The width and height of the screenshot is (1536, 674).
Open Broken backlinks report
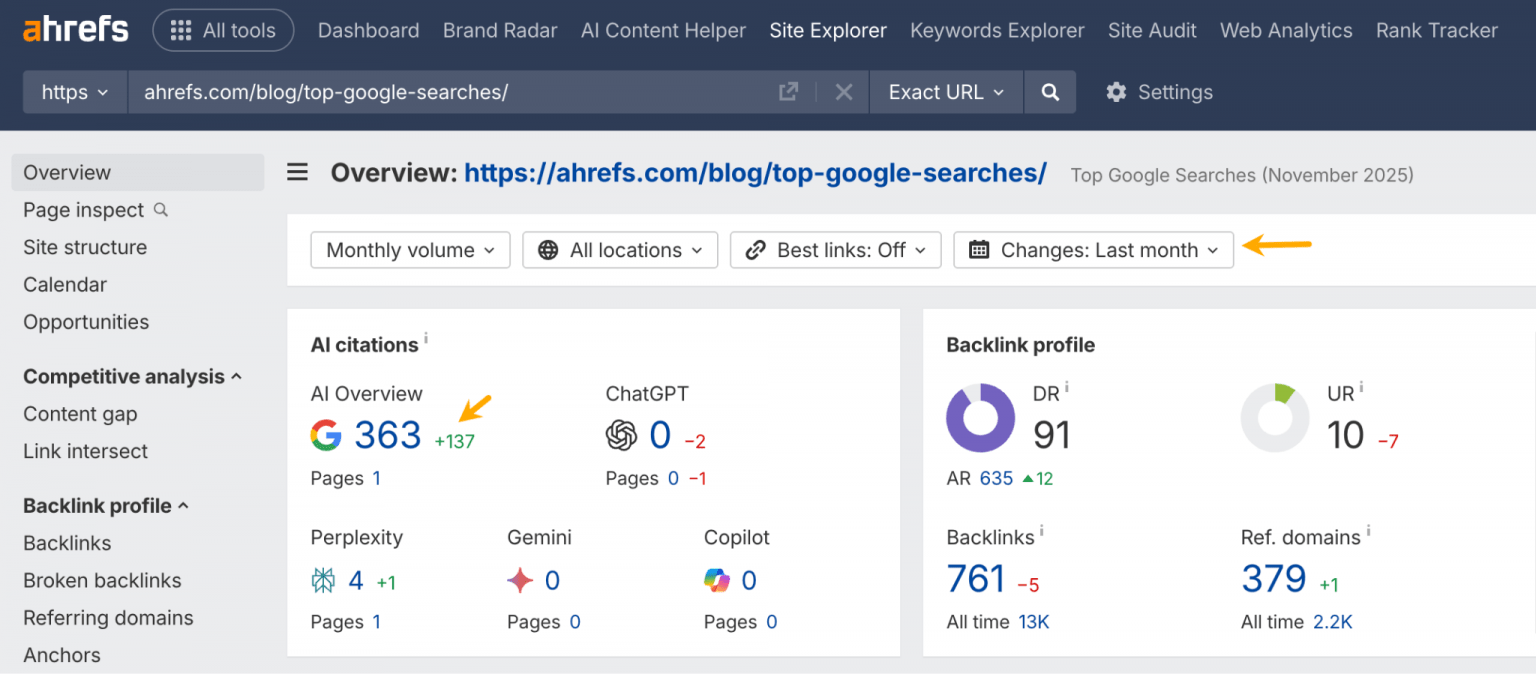102,580
